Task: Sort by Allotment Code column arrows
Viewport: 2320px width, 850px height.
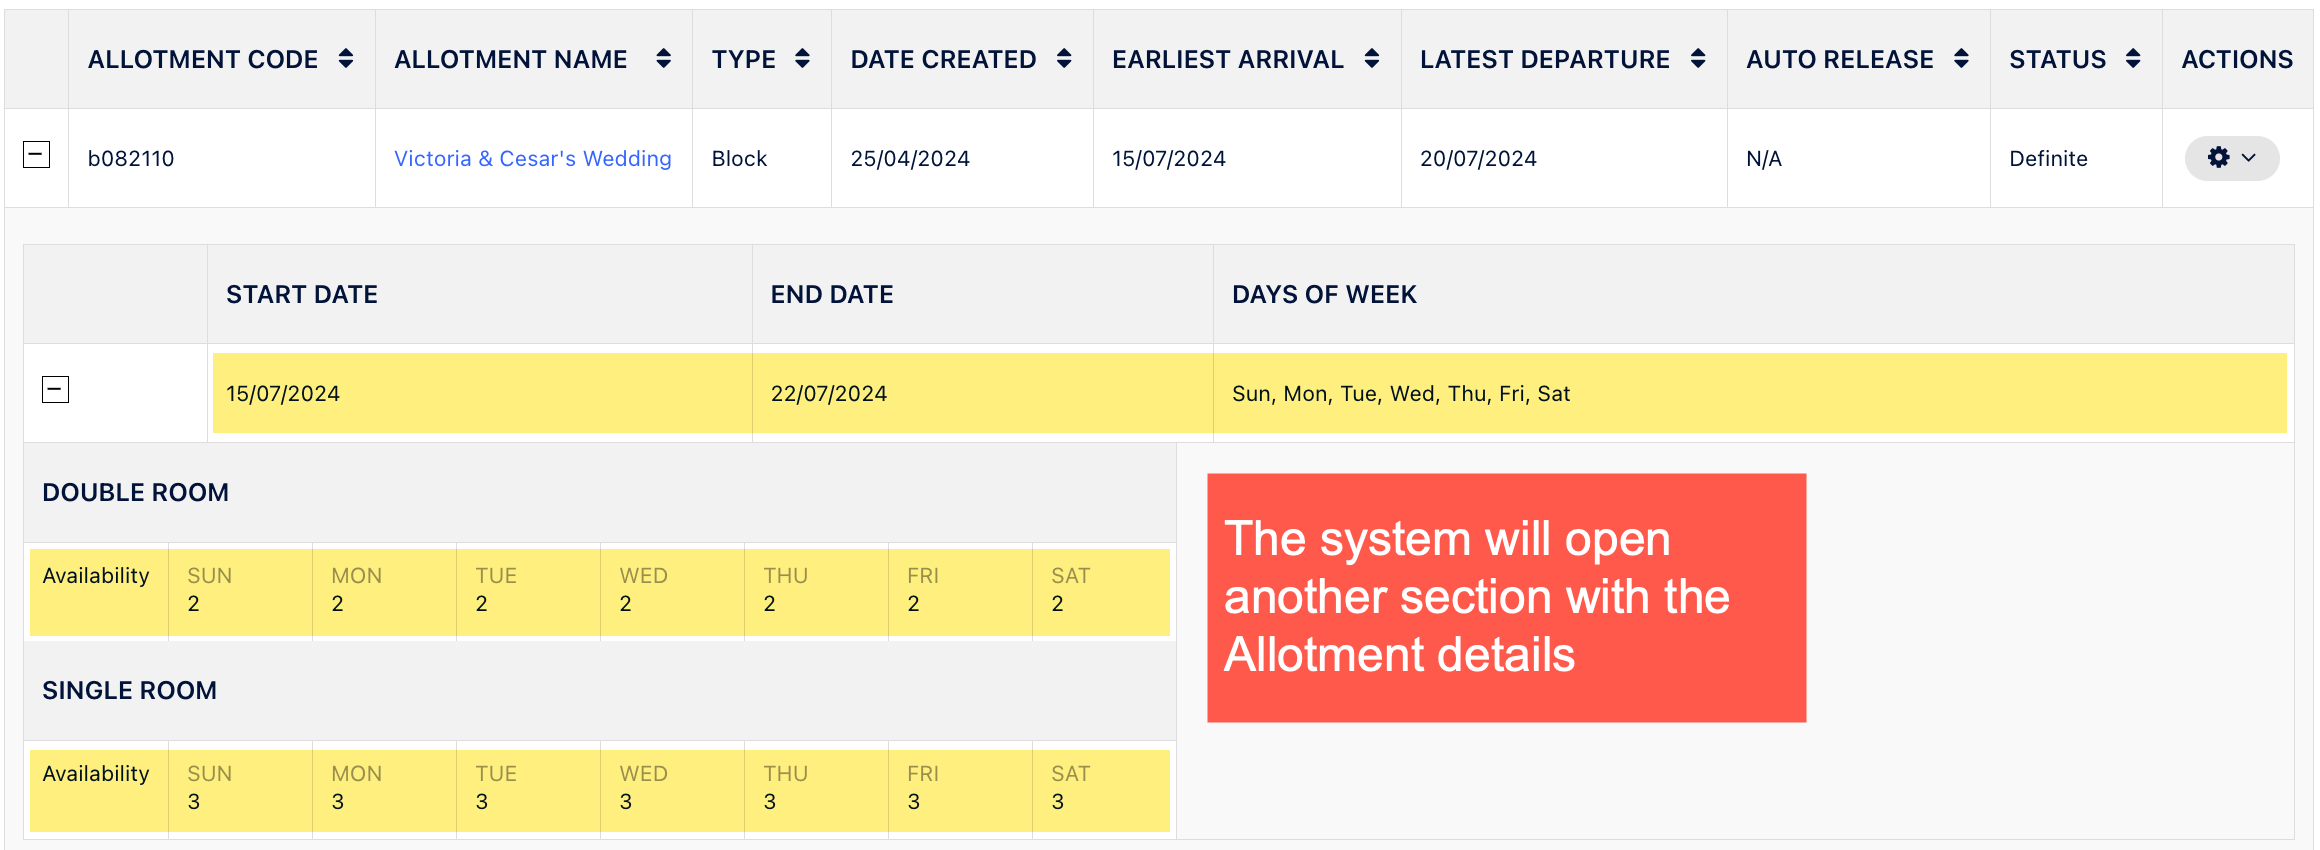Action: tap(346, 59)
